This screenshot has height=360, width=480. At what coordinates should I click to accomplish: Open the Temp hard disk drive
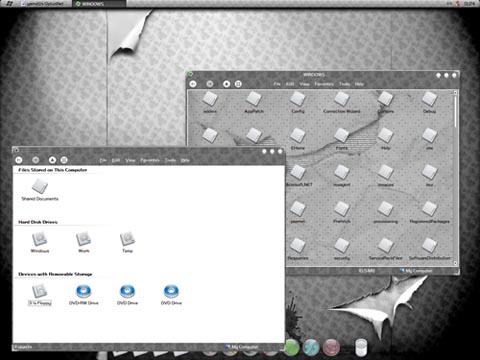tap(127, 242)
